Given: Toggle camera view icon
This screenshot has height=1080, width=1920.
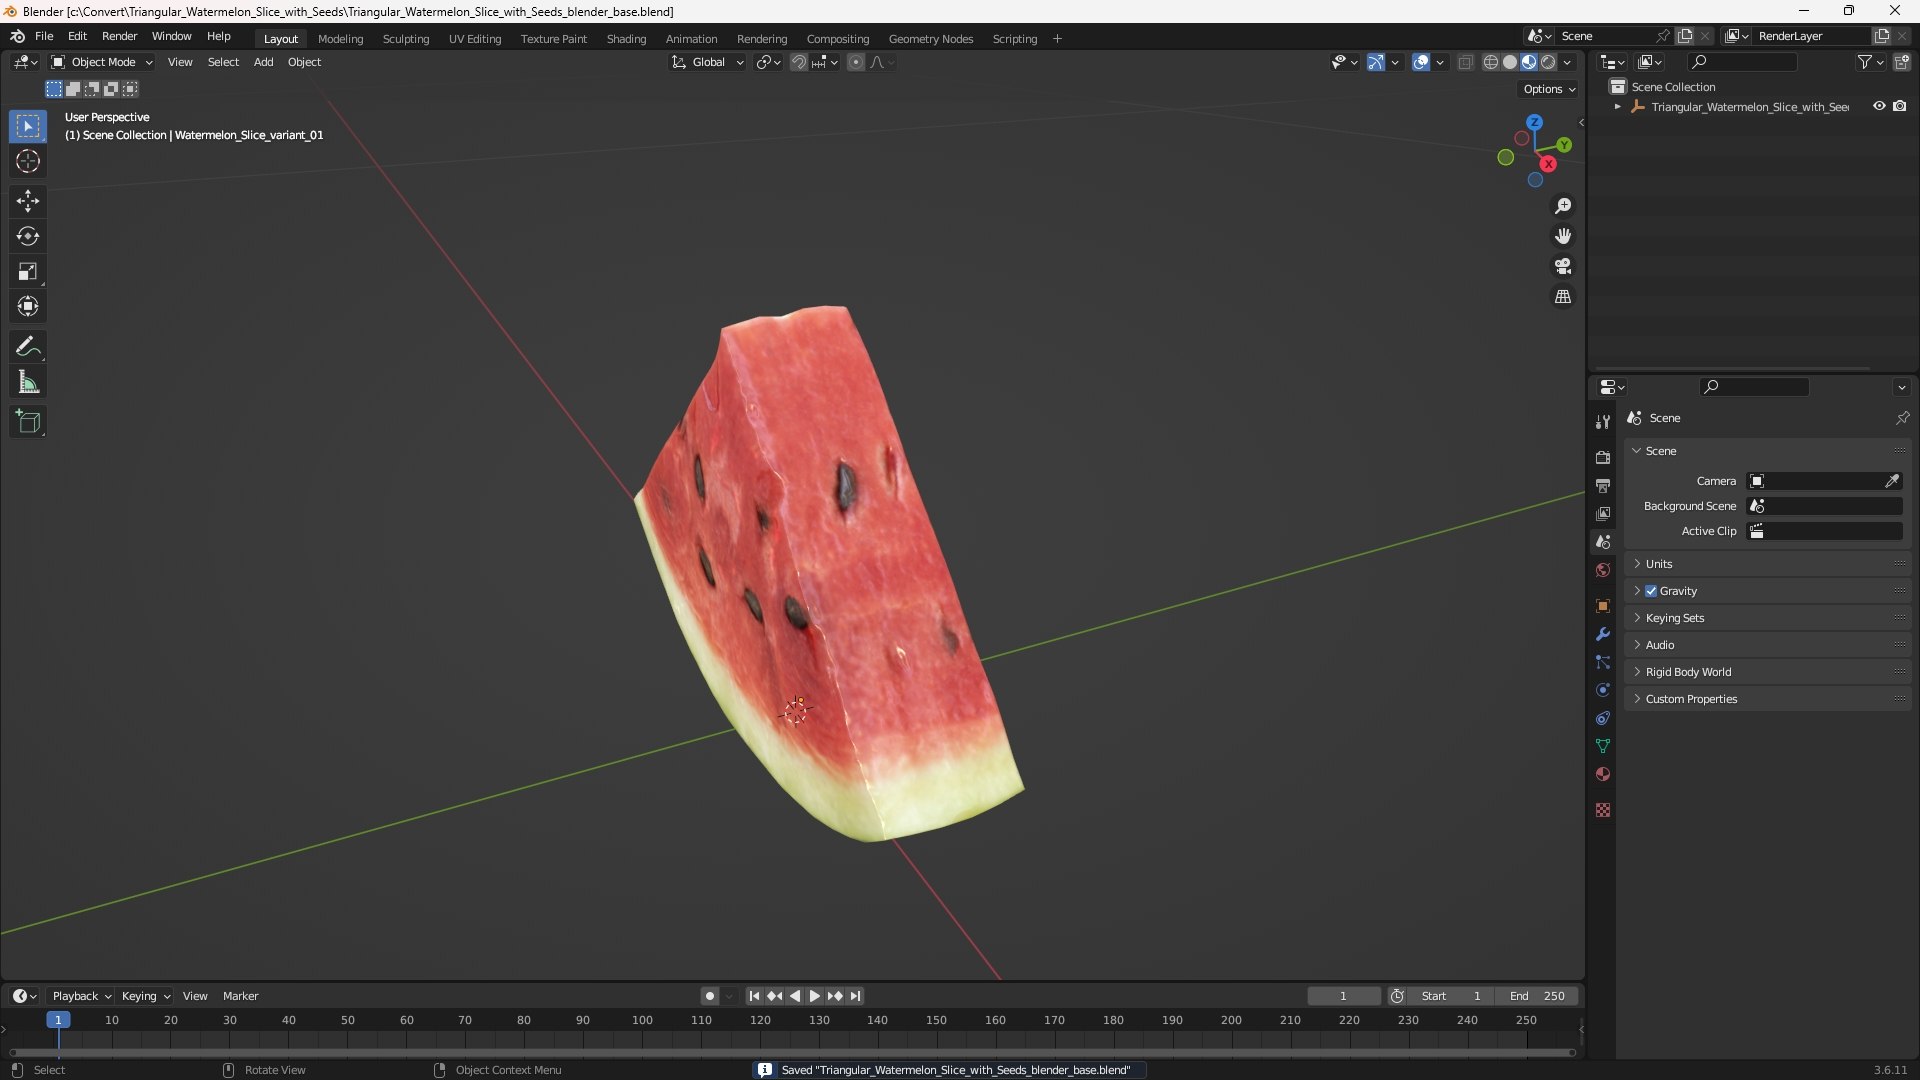Looking at the screenshot, I should [x=1563, y=266].
